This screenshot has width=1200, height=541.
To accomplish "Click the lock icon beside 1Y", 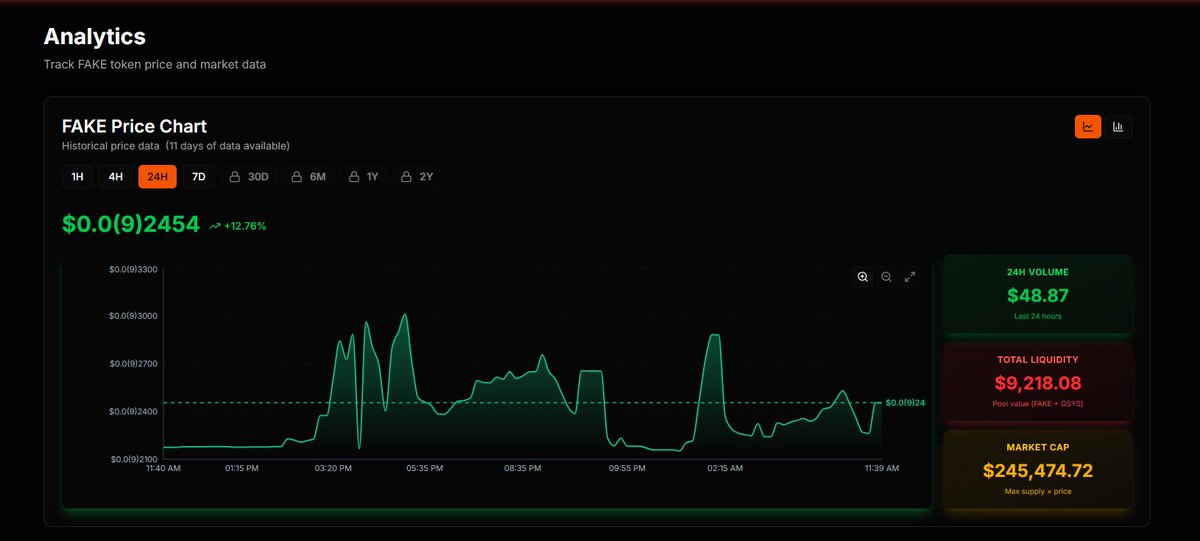I will (x=354, y=177).
